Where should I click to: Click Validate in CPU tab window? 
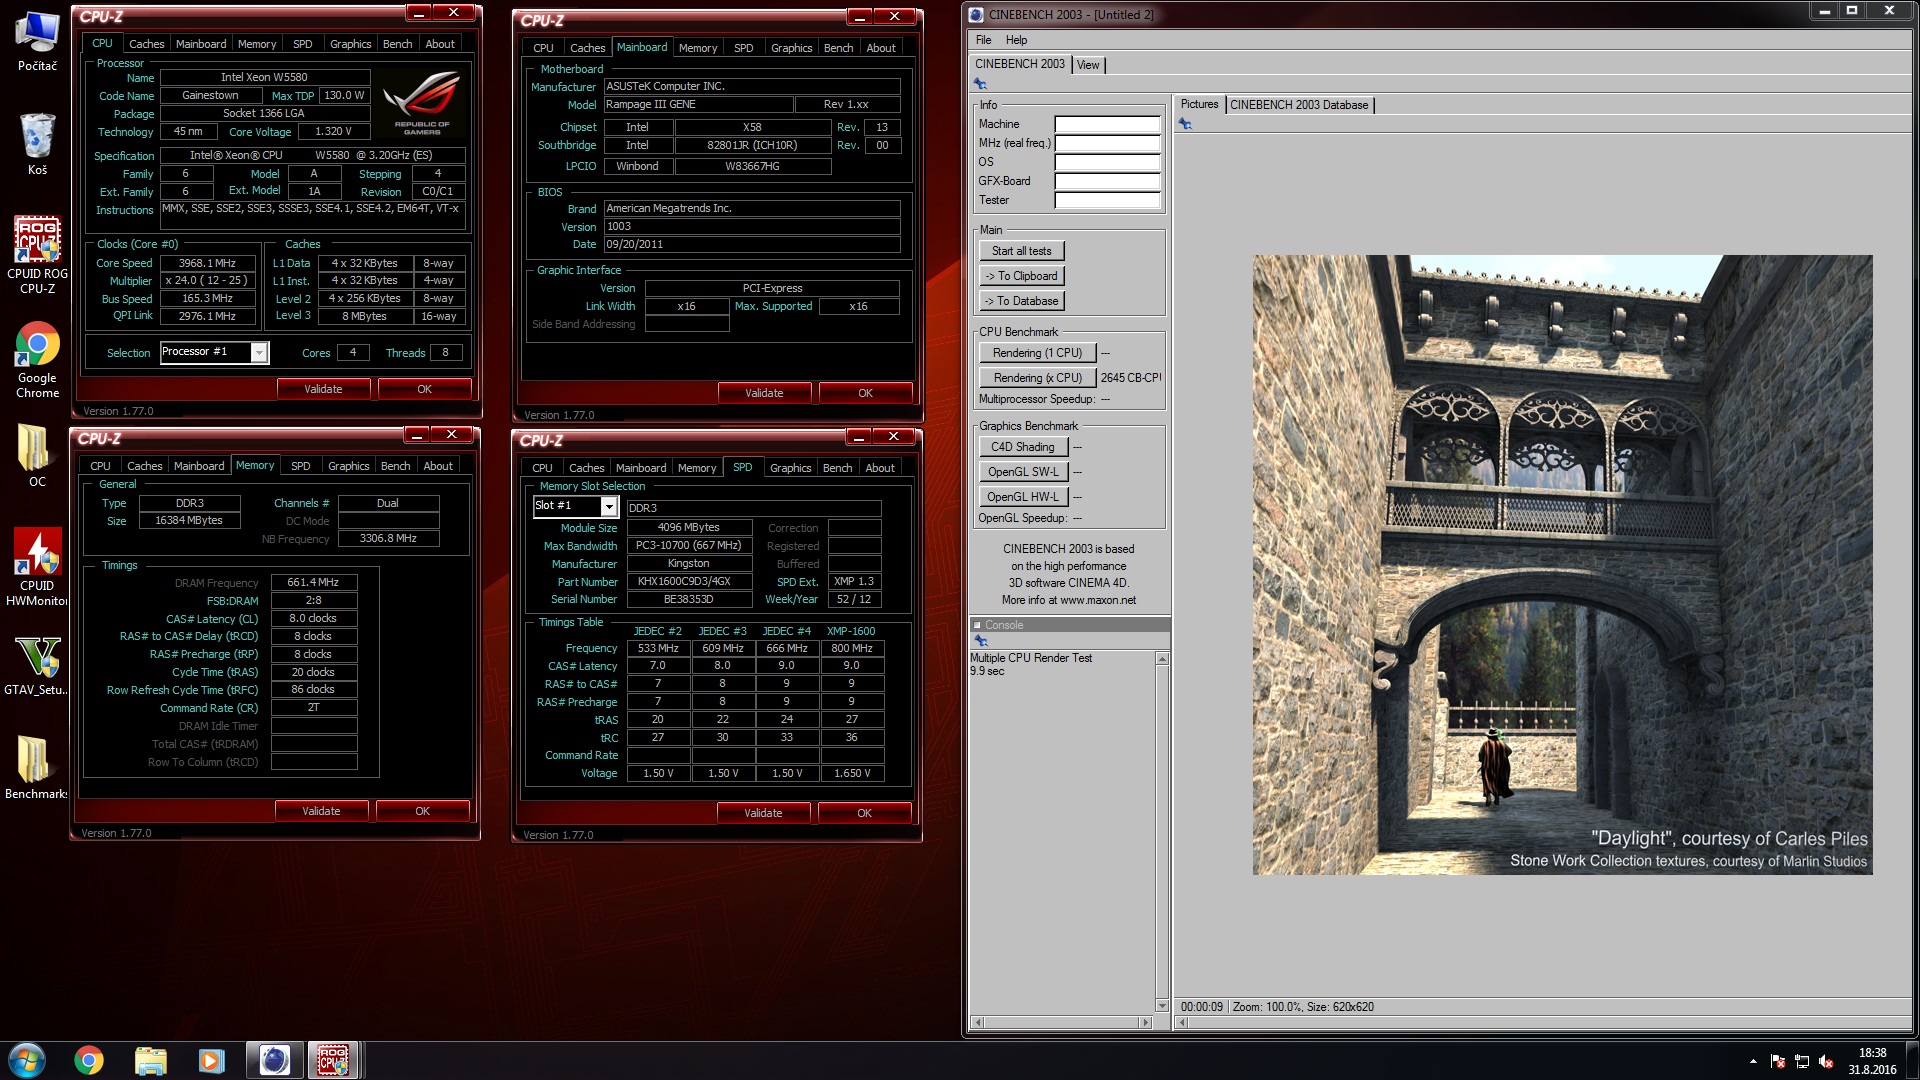(x=323, y=389)
